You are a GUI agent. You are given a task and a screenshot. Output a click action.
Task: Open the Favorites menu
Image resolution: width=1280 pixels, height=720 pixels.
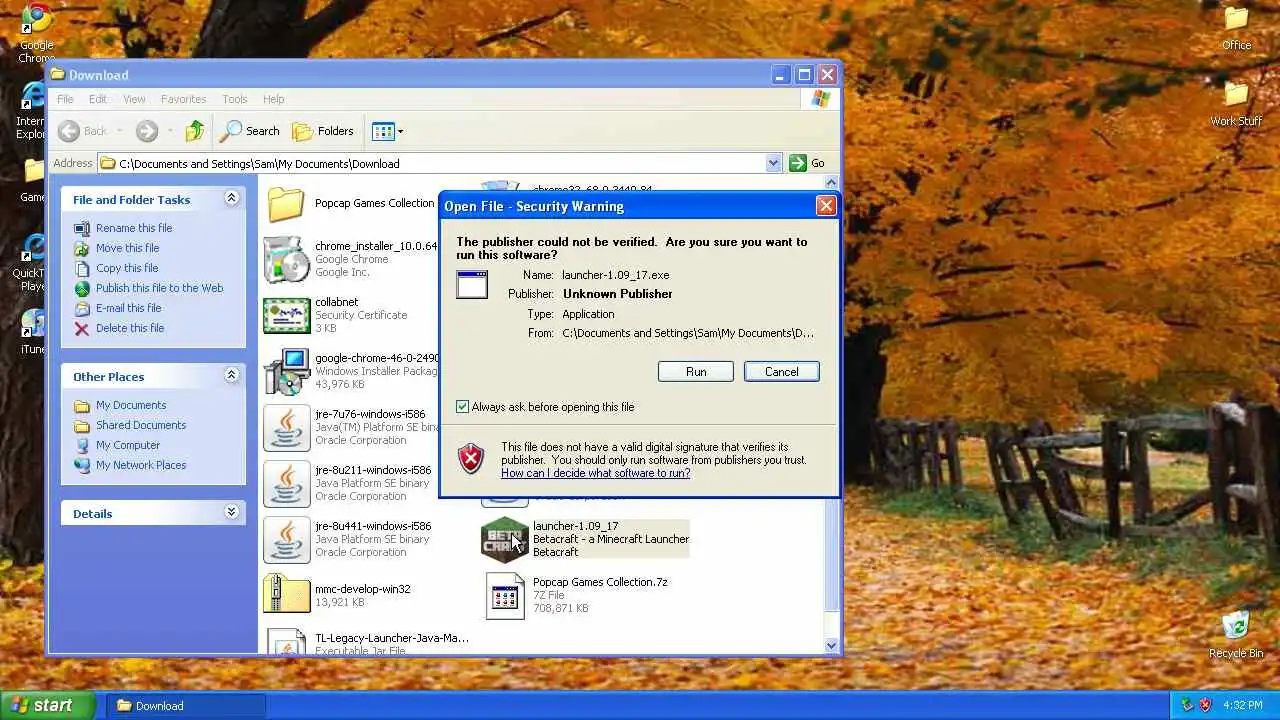coord(183,99)
